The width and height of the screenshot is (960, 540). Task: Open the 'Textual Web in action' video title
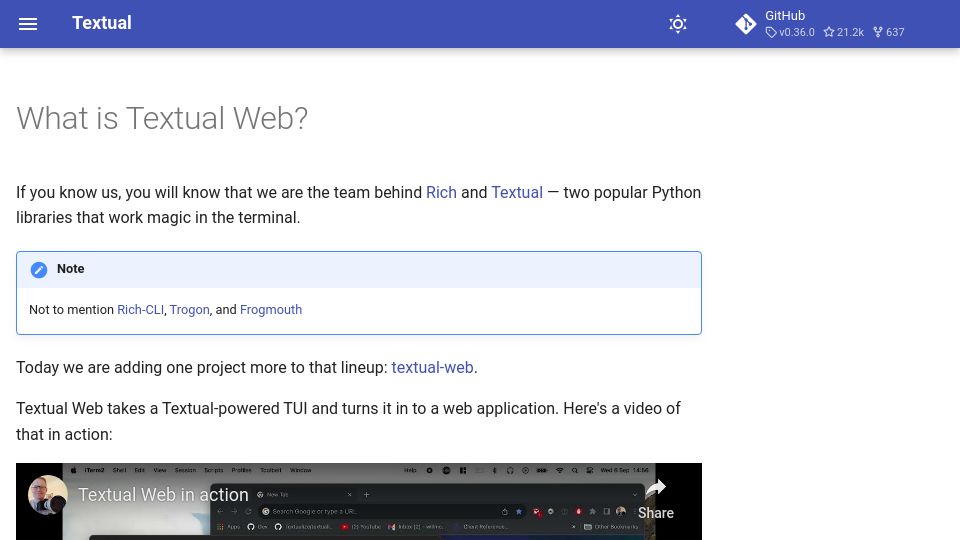coord(163,495)
